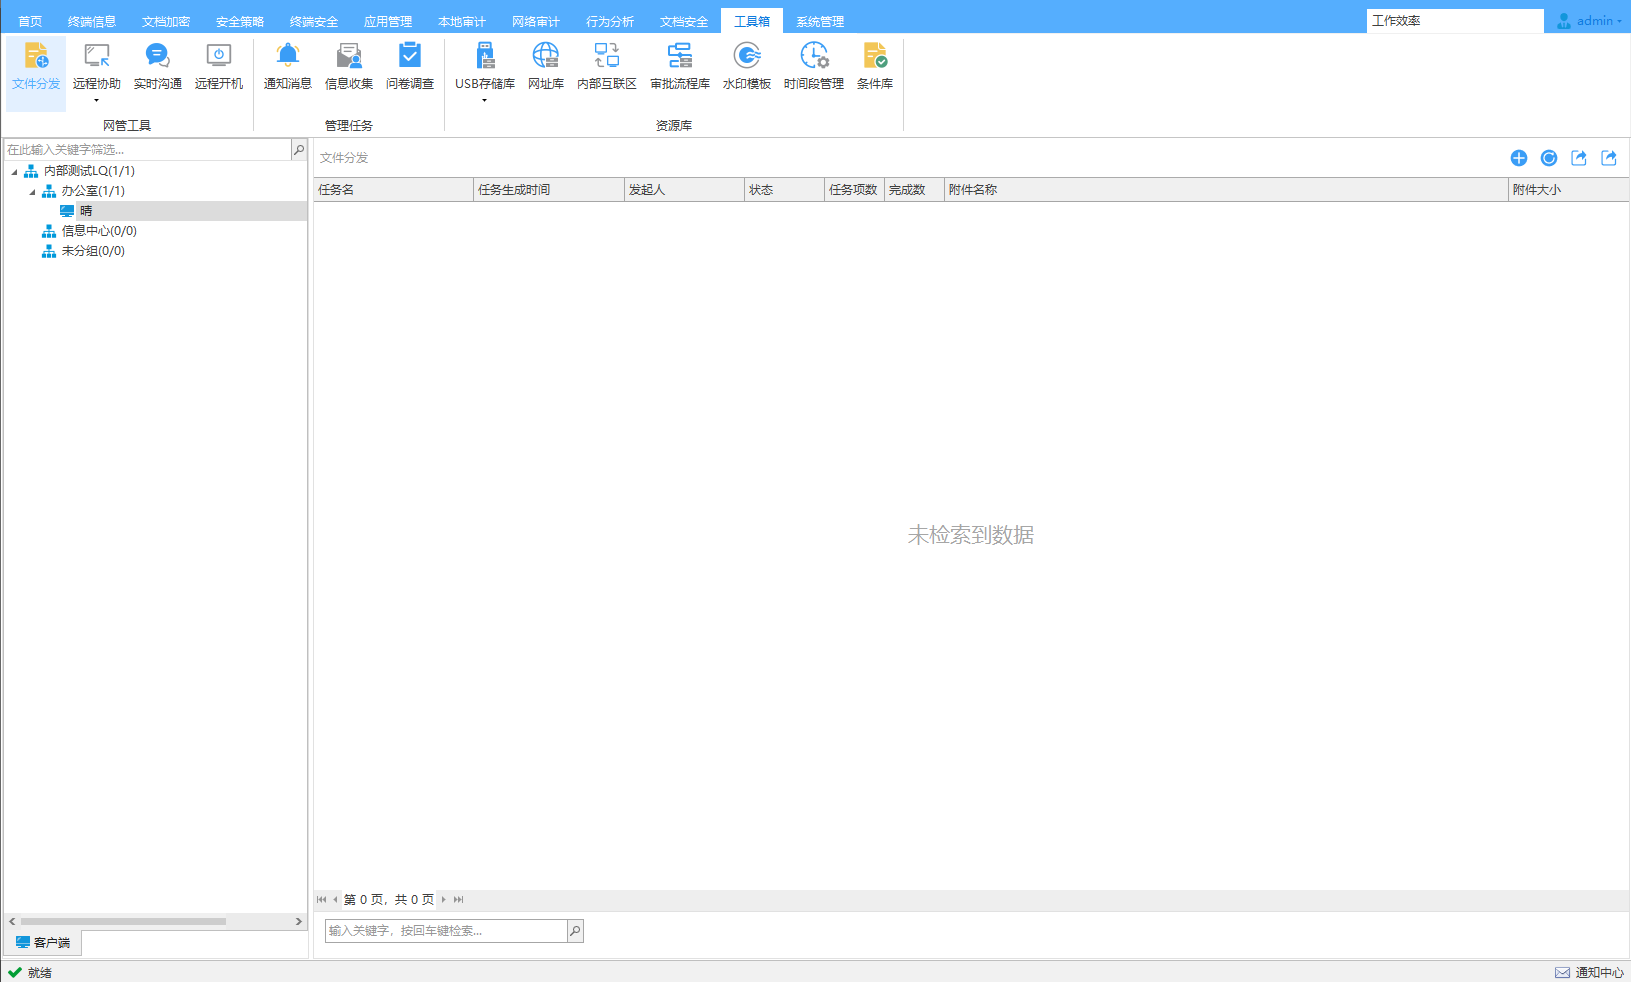Image resolution: width=1631 pixels, height=982 pixels.
Task: Focus the task keyword search field
Action: tap(446, 931)
